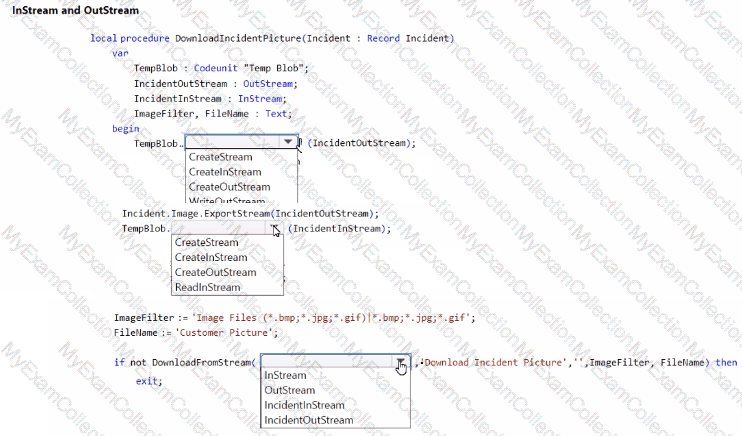The width and height of the screenshot is (742, 436).
Task: Pick CreateOutStream in the first TempBlob list
Action: 229,187
